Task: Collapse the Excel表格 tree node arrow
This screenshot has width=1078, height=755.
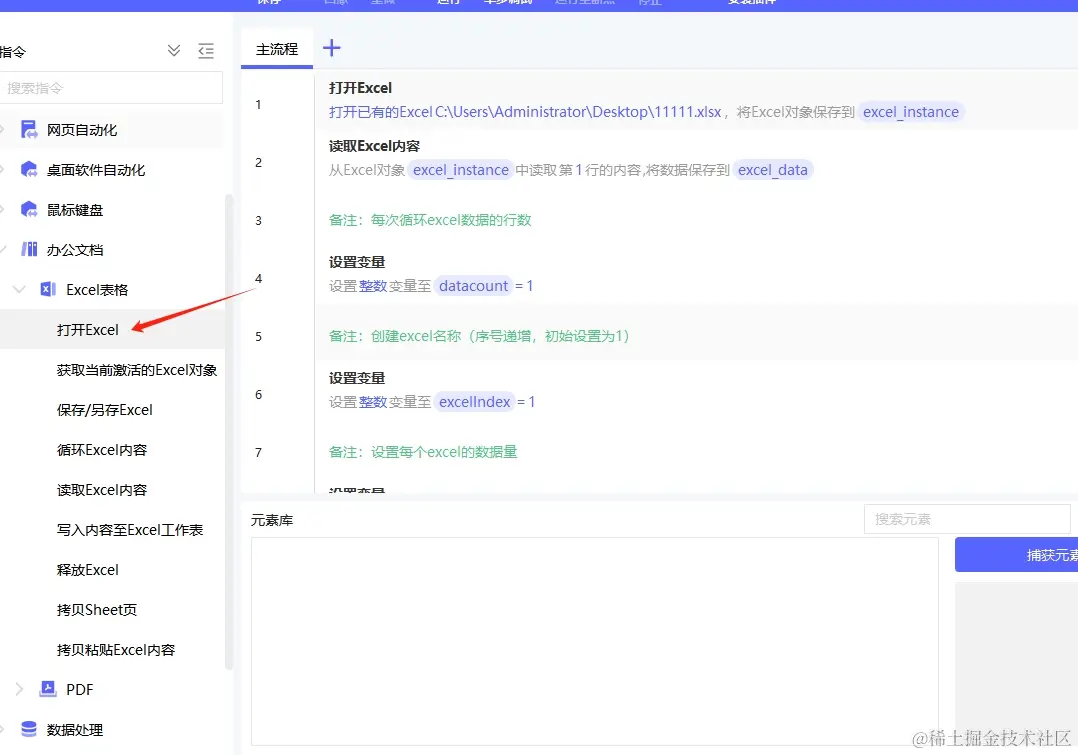Action: [19, 289]
